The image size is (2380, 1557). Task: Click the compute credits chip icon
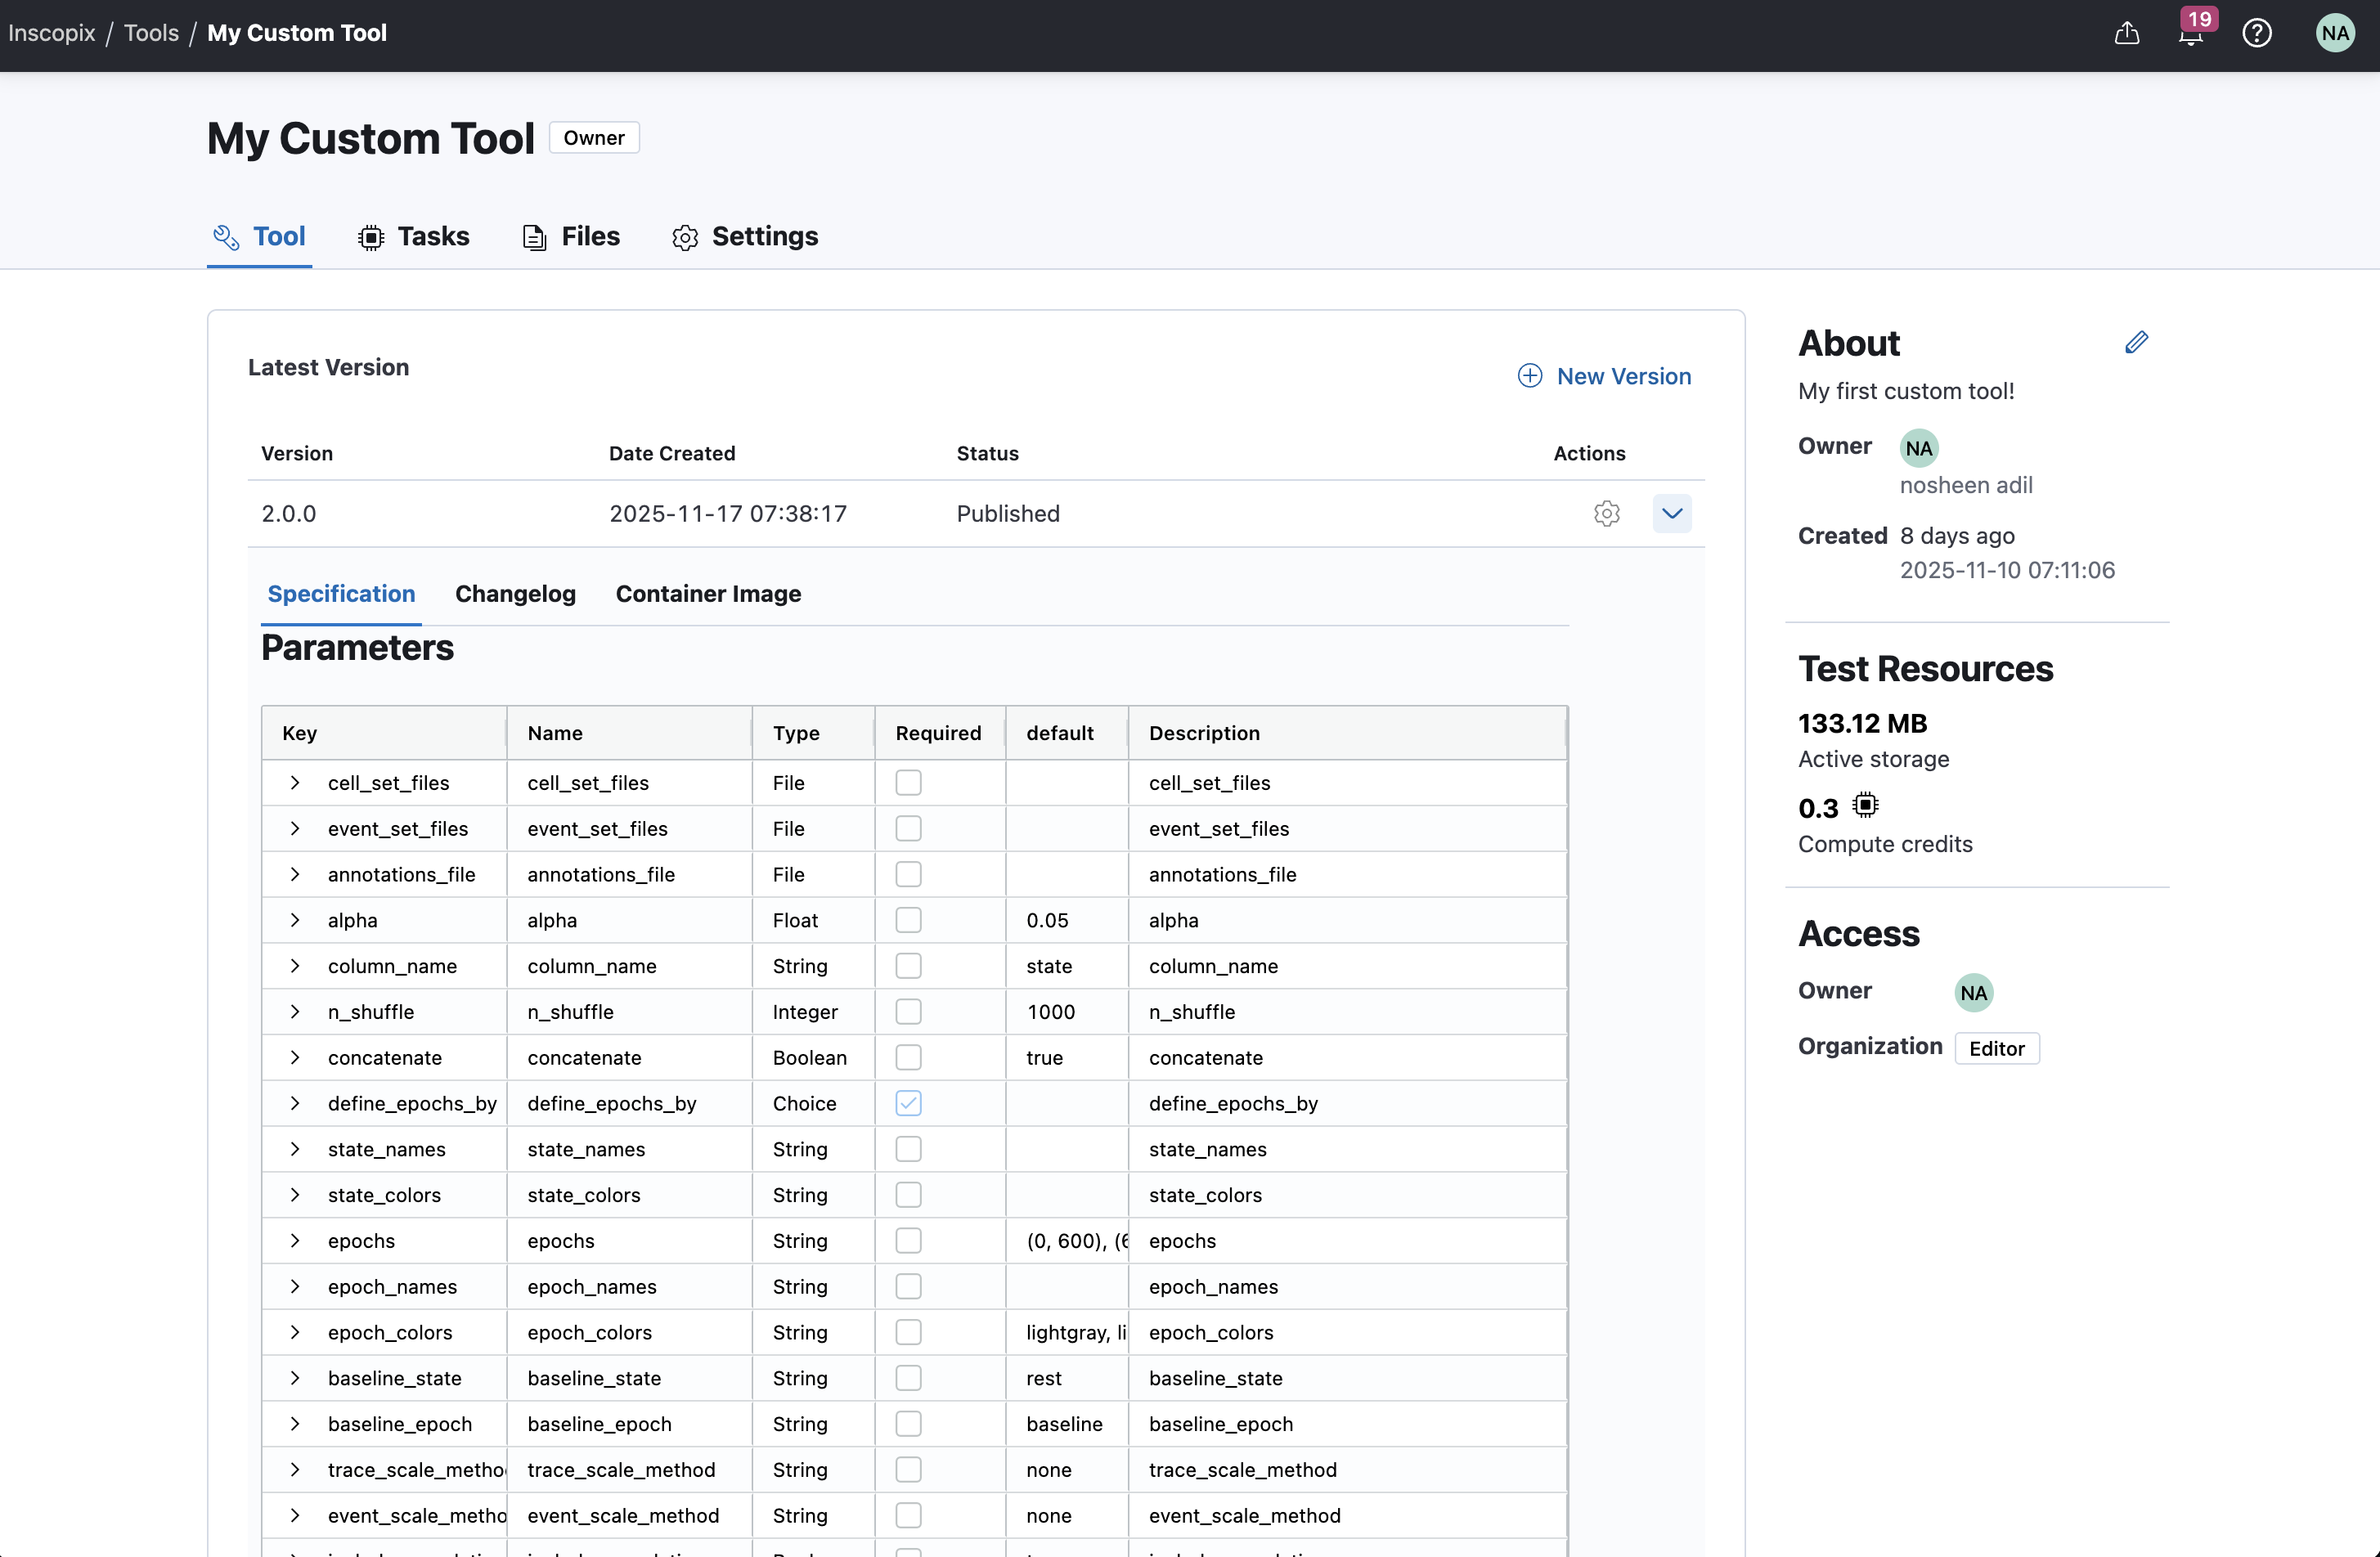coord(1865,805)
